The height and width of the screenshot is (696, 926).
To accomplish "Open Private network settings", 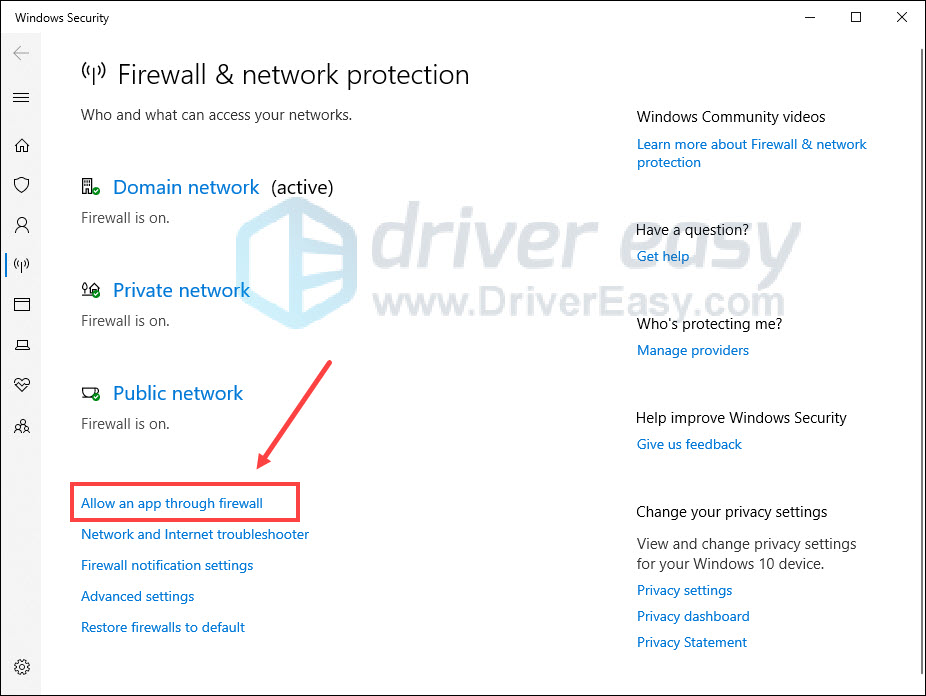I will click(x=181, y=290).
